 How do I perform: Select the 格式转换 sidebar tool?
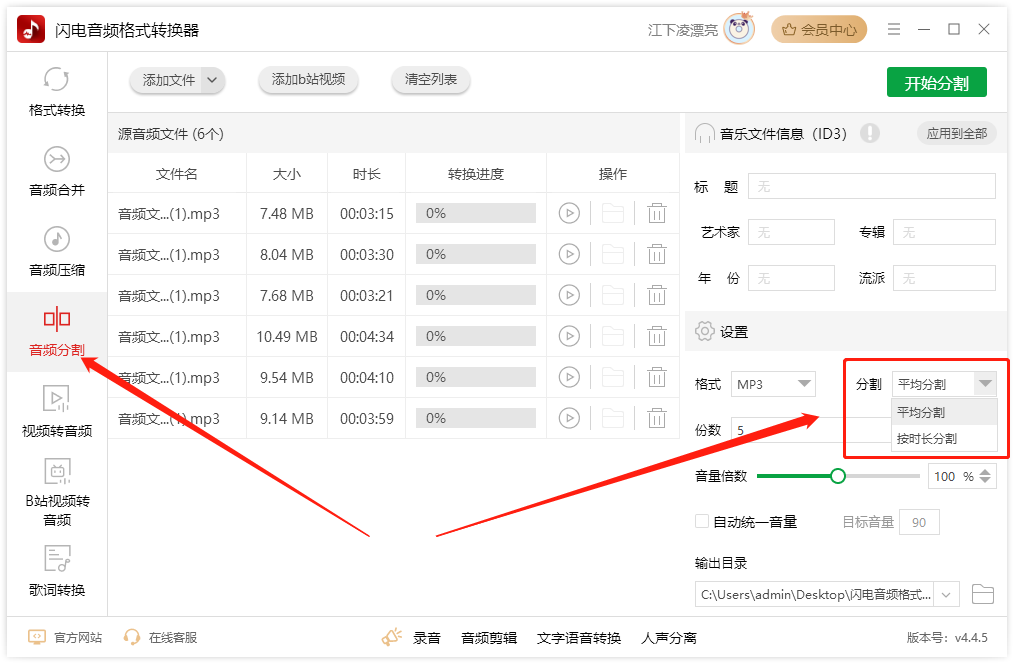click(x=55, y=90)
